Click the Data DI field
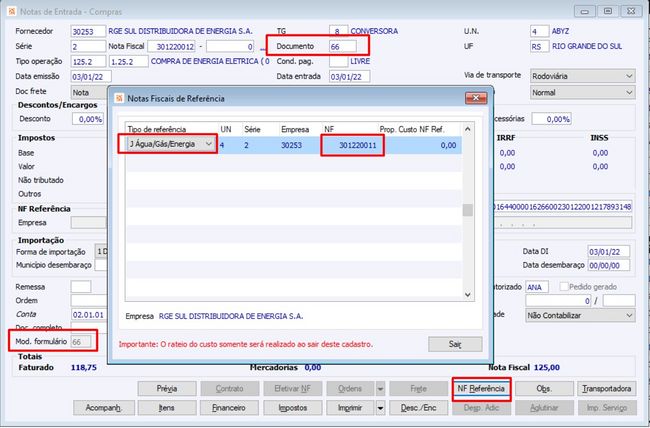The image size is (650, 428). 609,251
